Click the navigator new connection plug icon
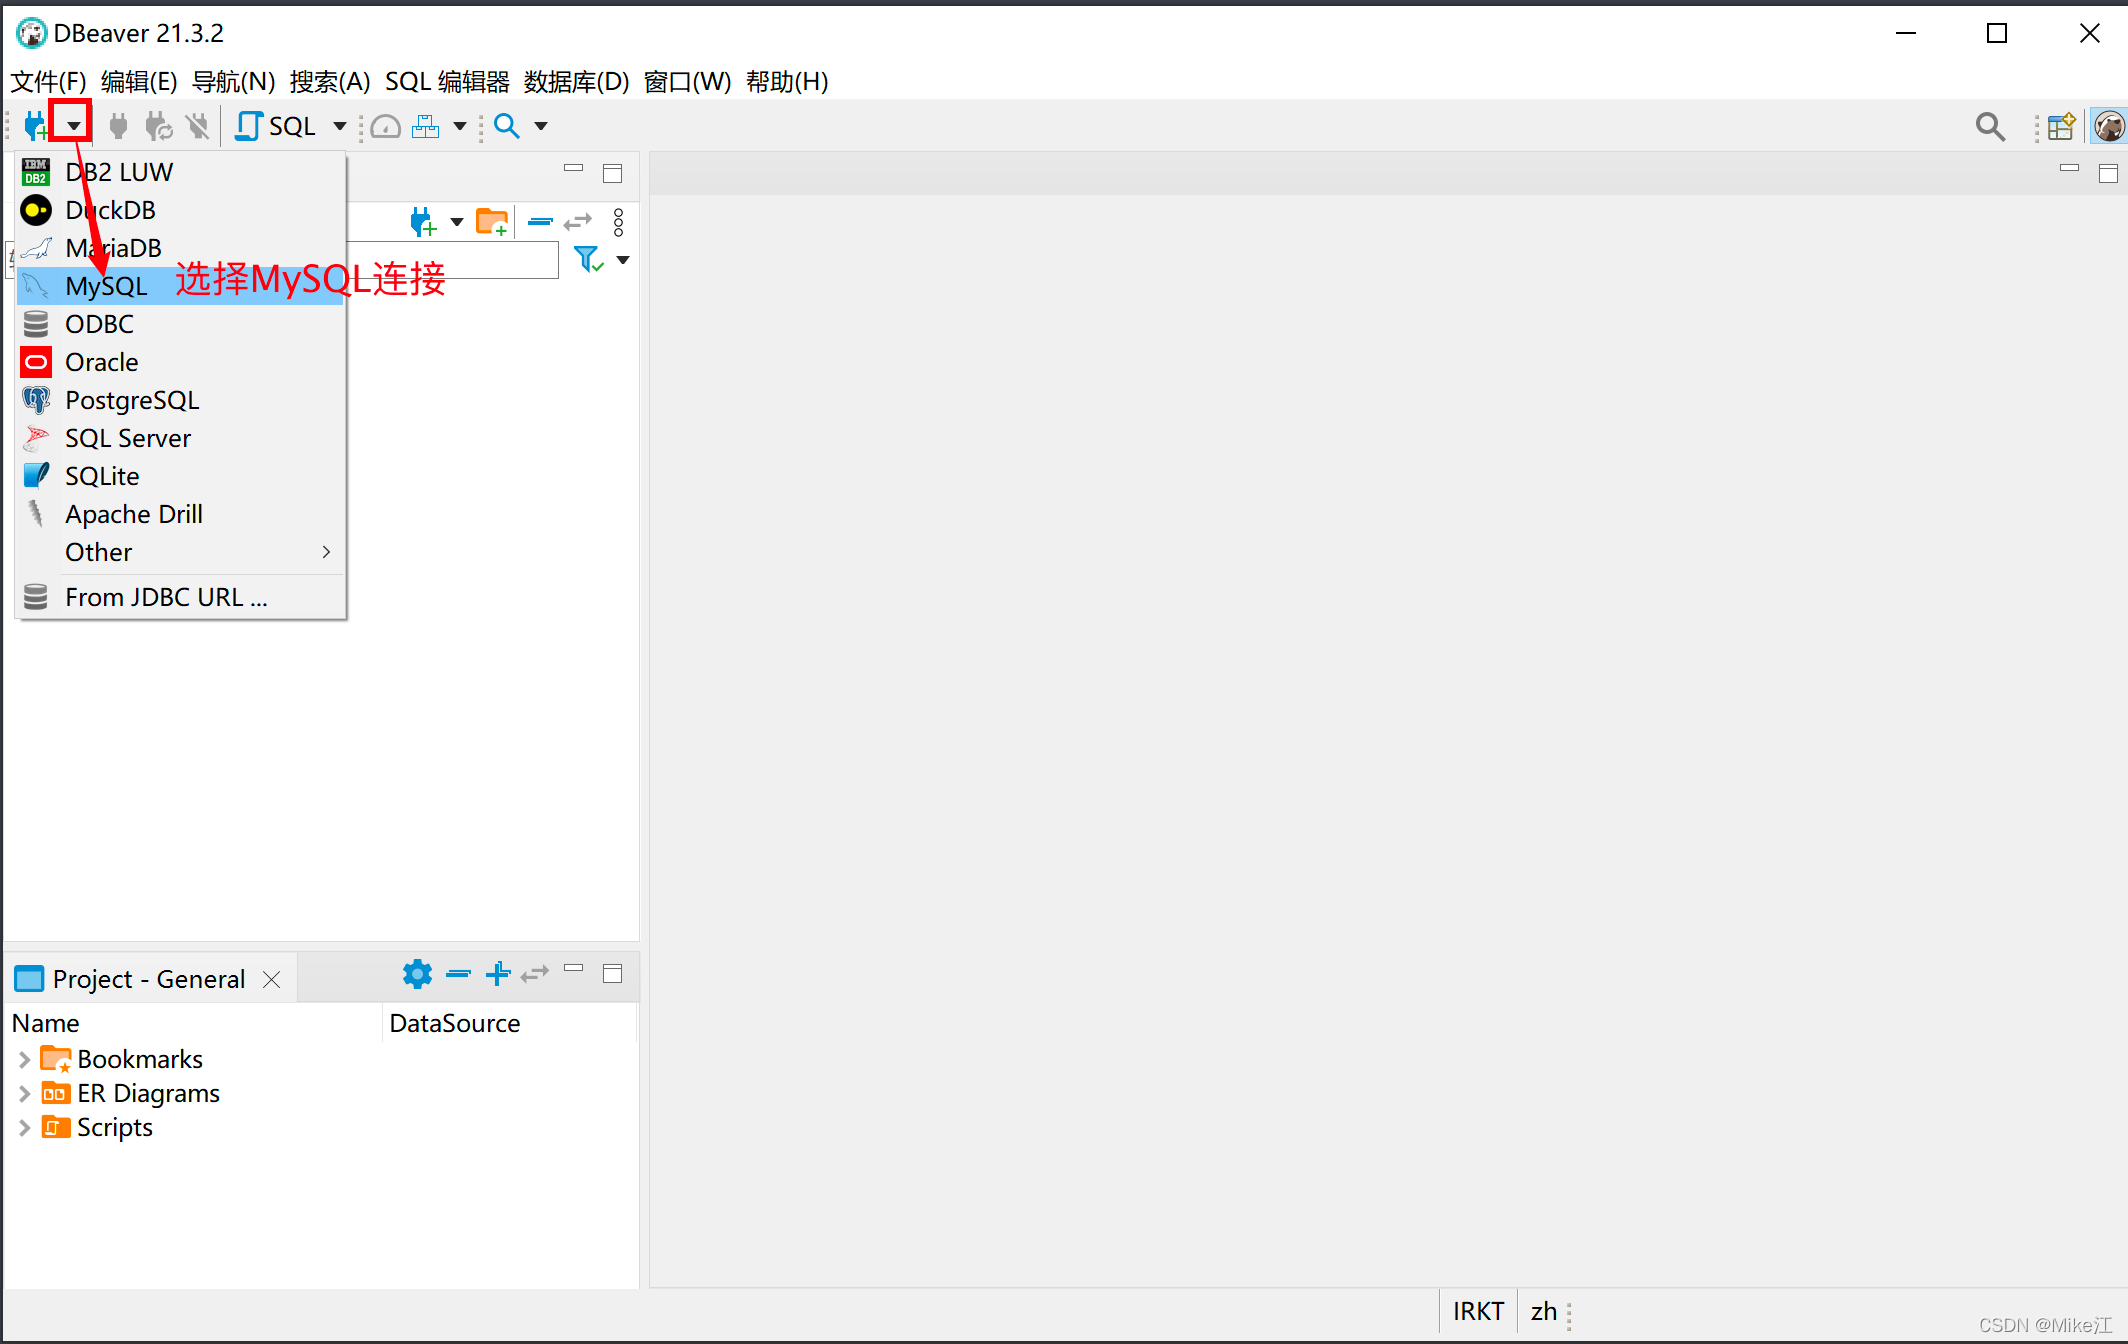The height and width of the screenshot is (1344, 2128). click(x=424, y=221)
